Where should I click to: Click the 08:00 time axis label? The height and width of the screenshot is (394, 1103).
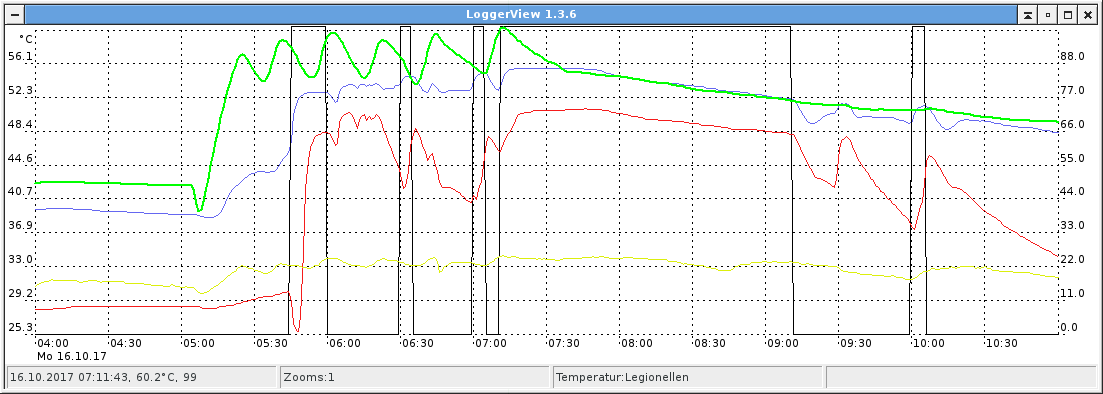point(637,343)
